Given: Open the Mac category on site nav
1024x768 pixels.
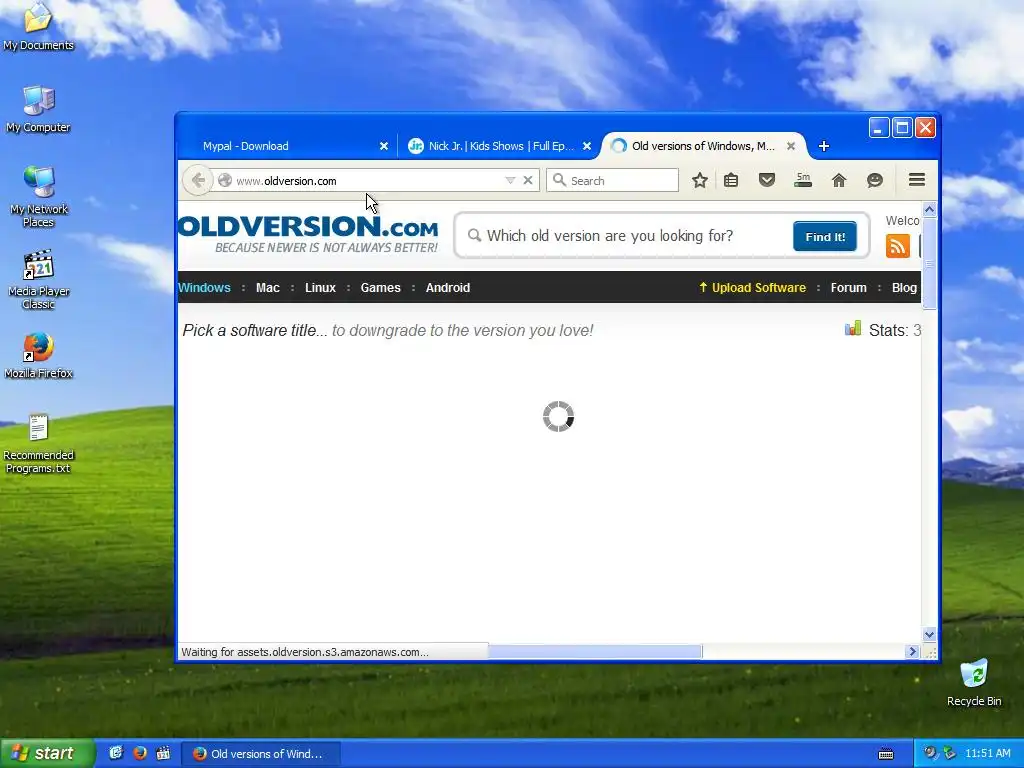Looking at the screenshot, I should 268,287.
